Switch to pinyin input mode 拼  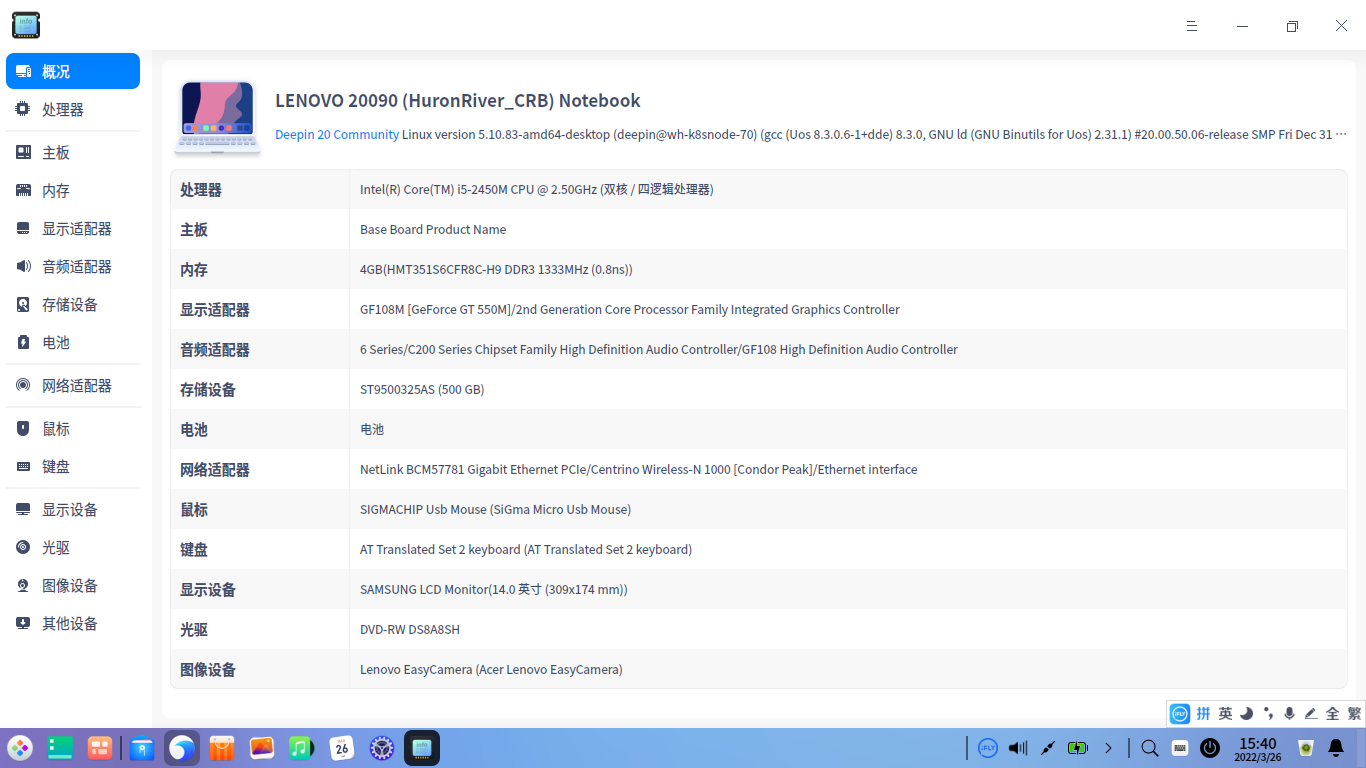point(1203,713)
